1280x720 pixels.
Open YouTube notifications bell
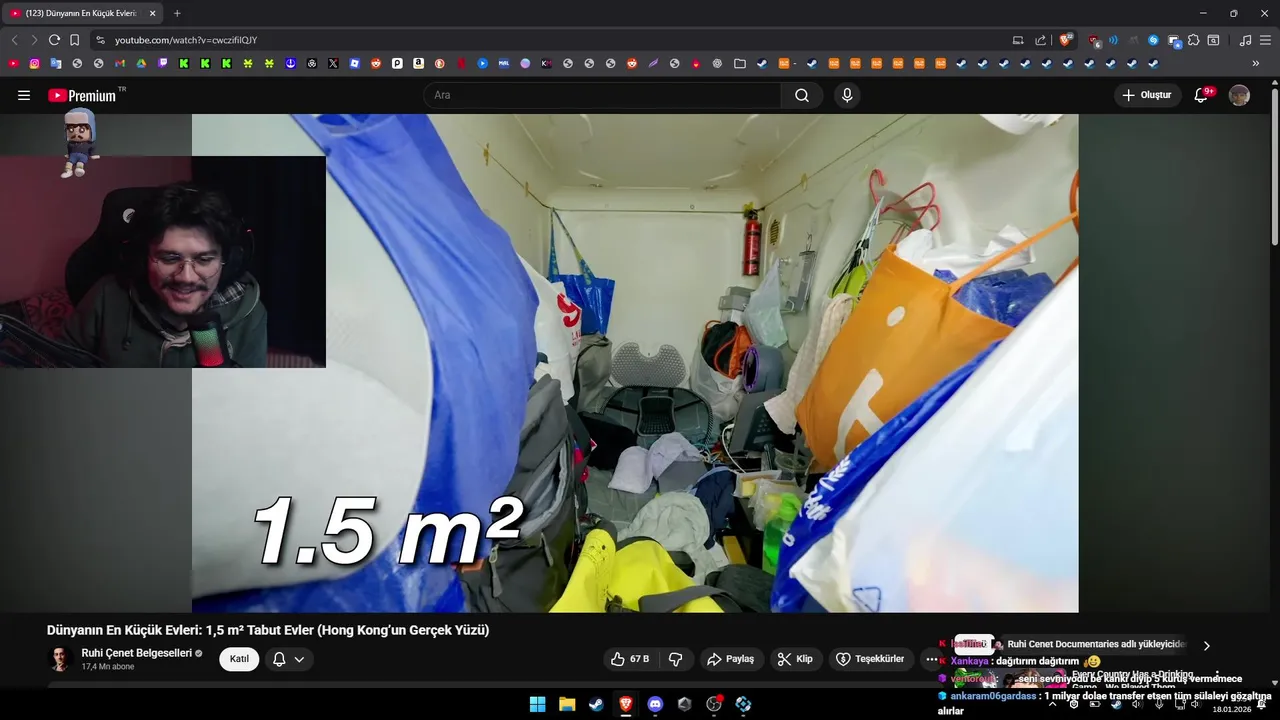[1202, 95]
